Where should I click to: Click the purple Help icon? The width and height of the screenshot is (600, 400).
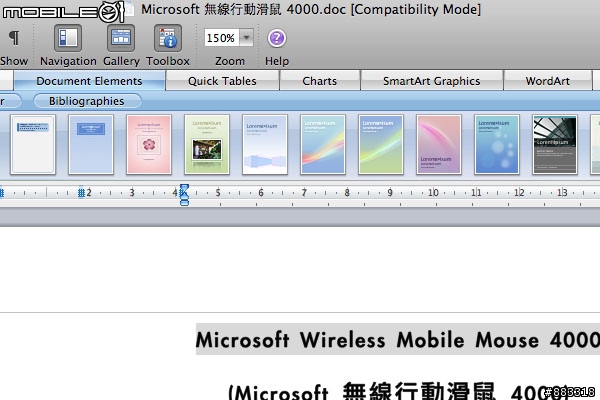[x=277, y=38]
